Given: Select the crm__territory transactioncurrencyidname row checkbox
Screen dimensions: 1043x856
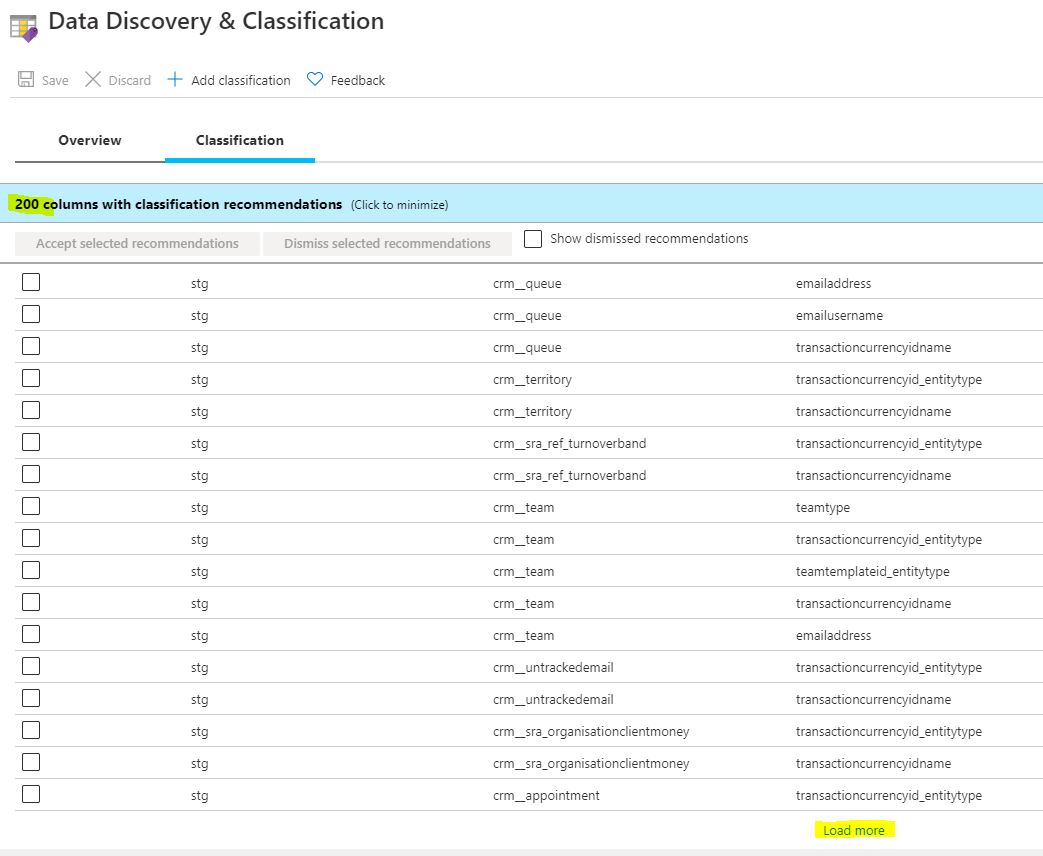Looking at the screenshot, I should [x=30, y=410].
